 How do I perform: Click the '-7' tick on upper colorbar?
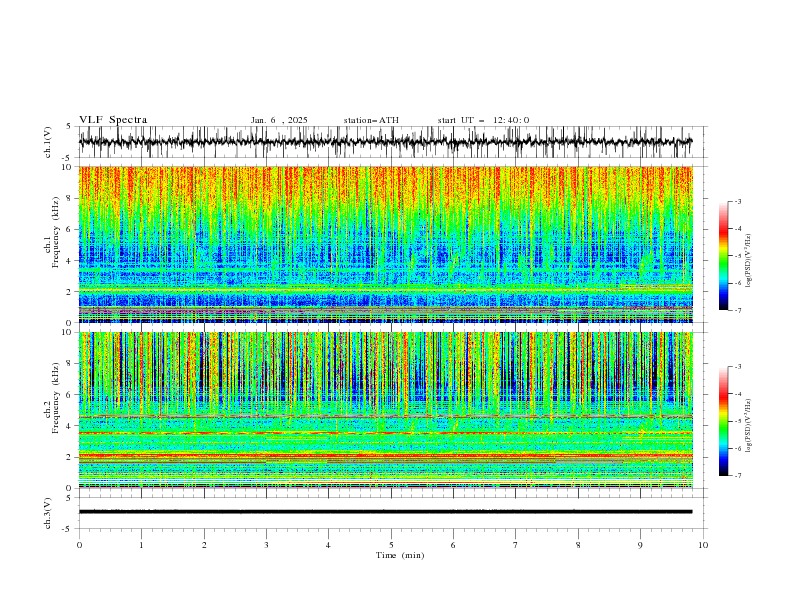click(x=738, y=310)
